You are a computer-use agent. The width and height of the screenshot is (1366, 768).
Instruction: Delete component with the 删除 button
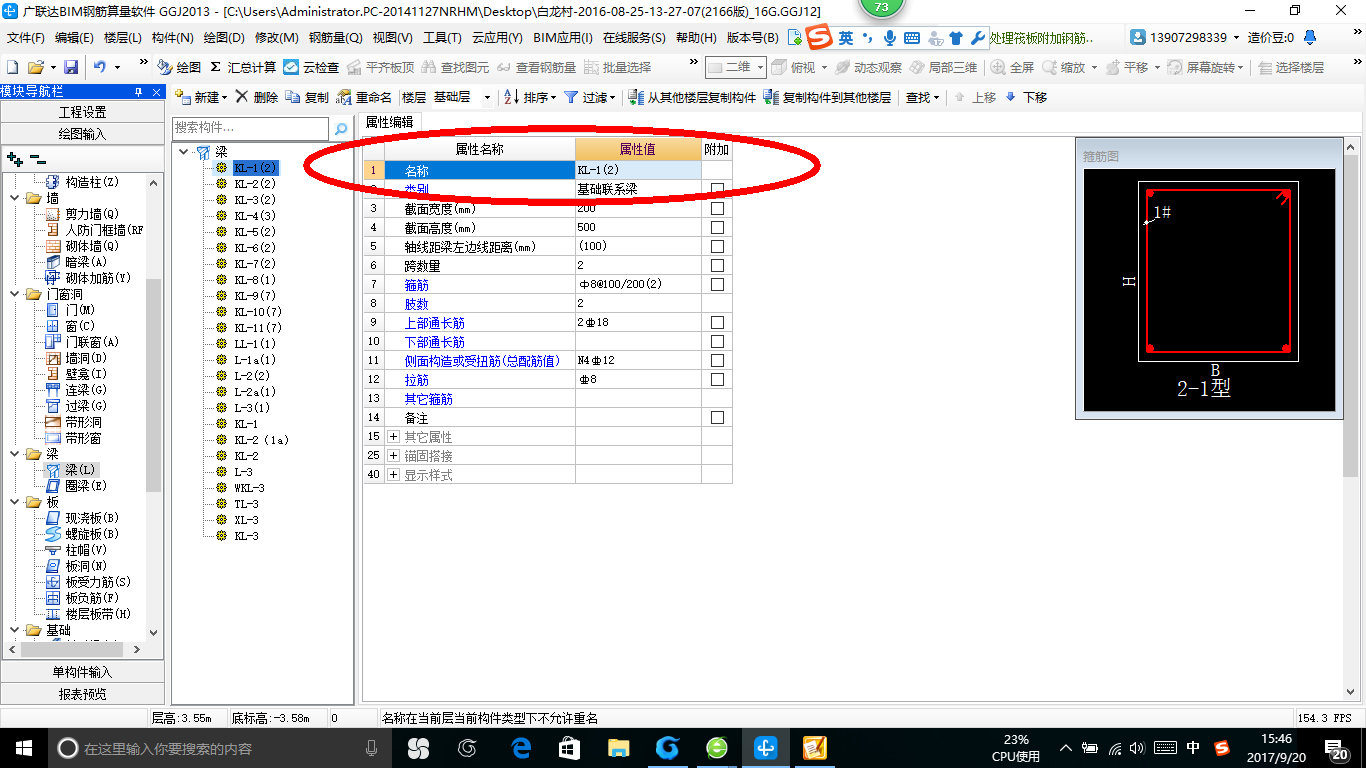pos(257,97)
